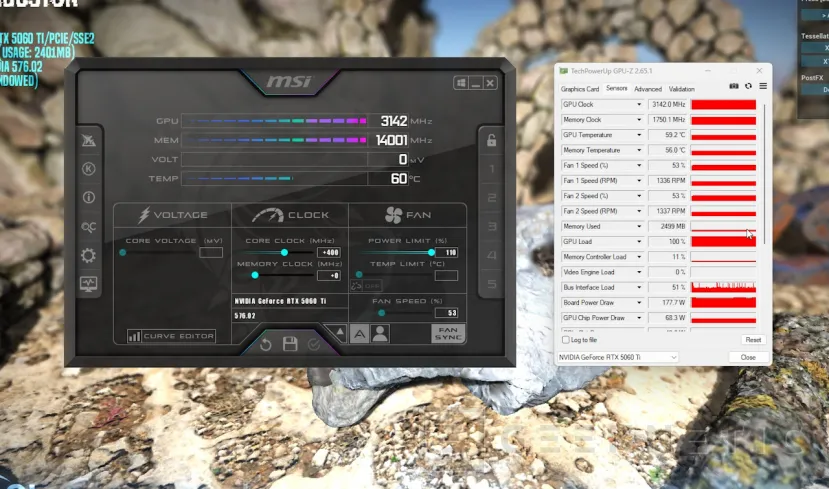Open the Memory Temperature sensor dropdown
Image resolution: width=829 pixels, height=489 pixels.
639,151
